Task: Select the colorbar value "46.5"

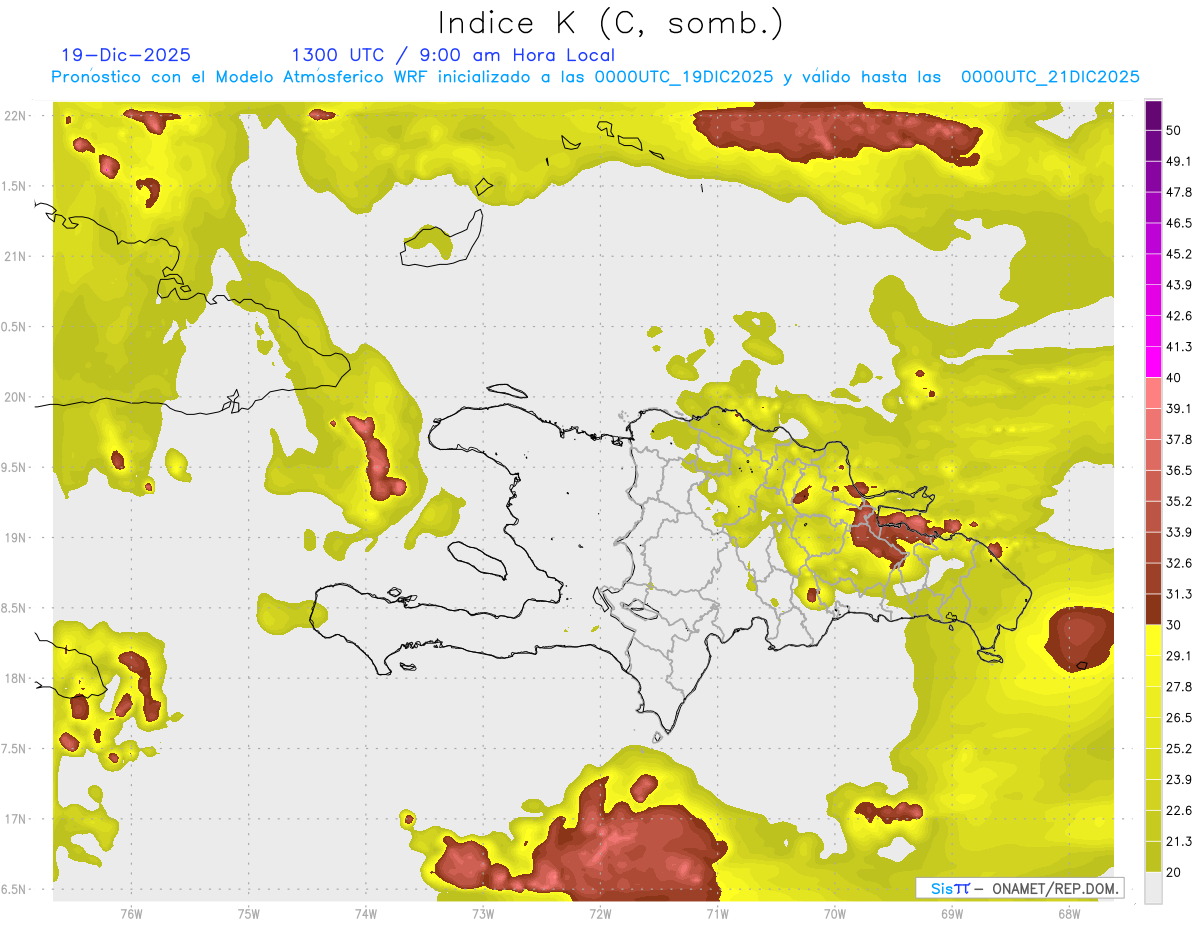Action: (1179, 223)
